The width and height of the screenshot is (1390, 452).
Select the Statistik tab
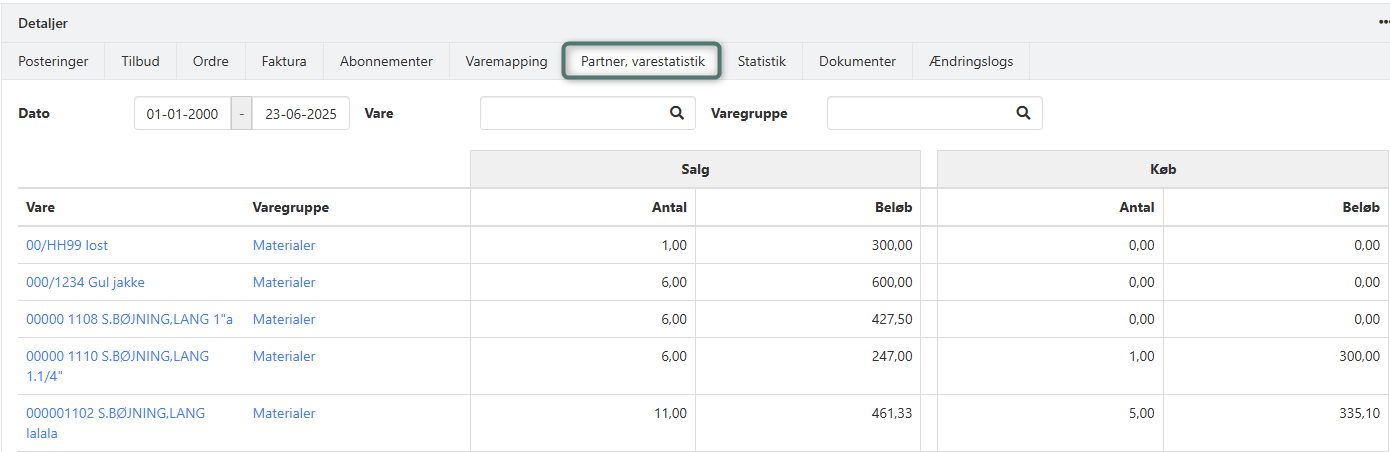click(761, 61)
